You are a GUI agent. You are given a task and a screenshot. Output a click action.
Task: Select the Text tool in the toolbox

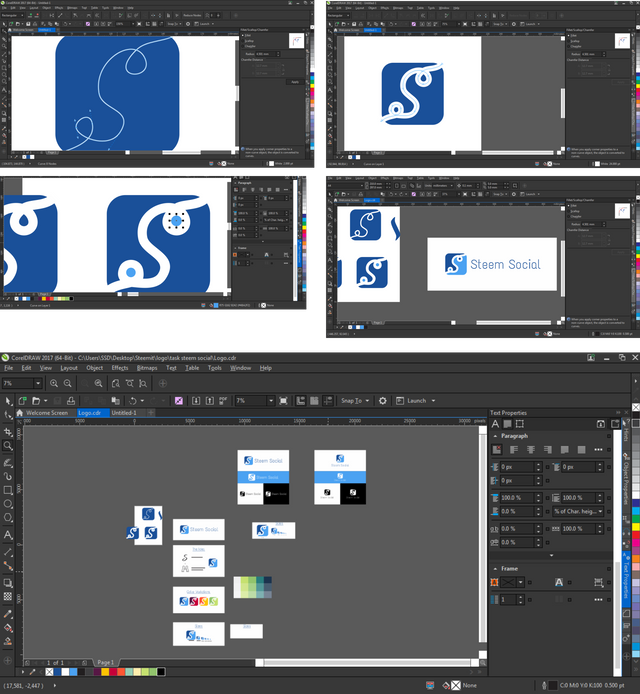click(8, 535)
